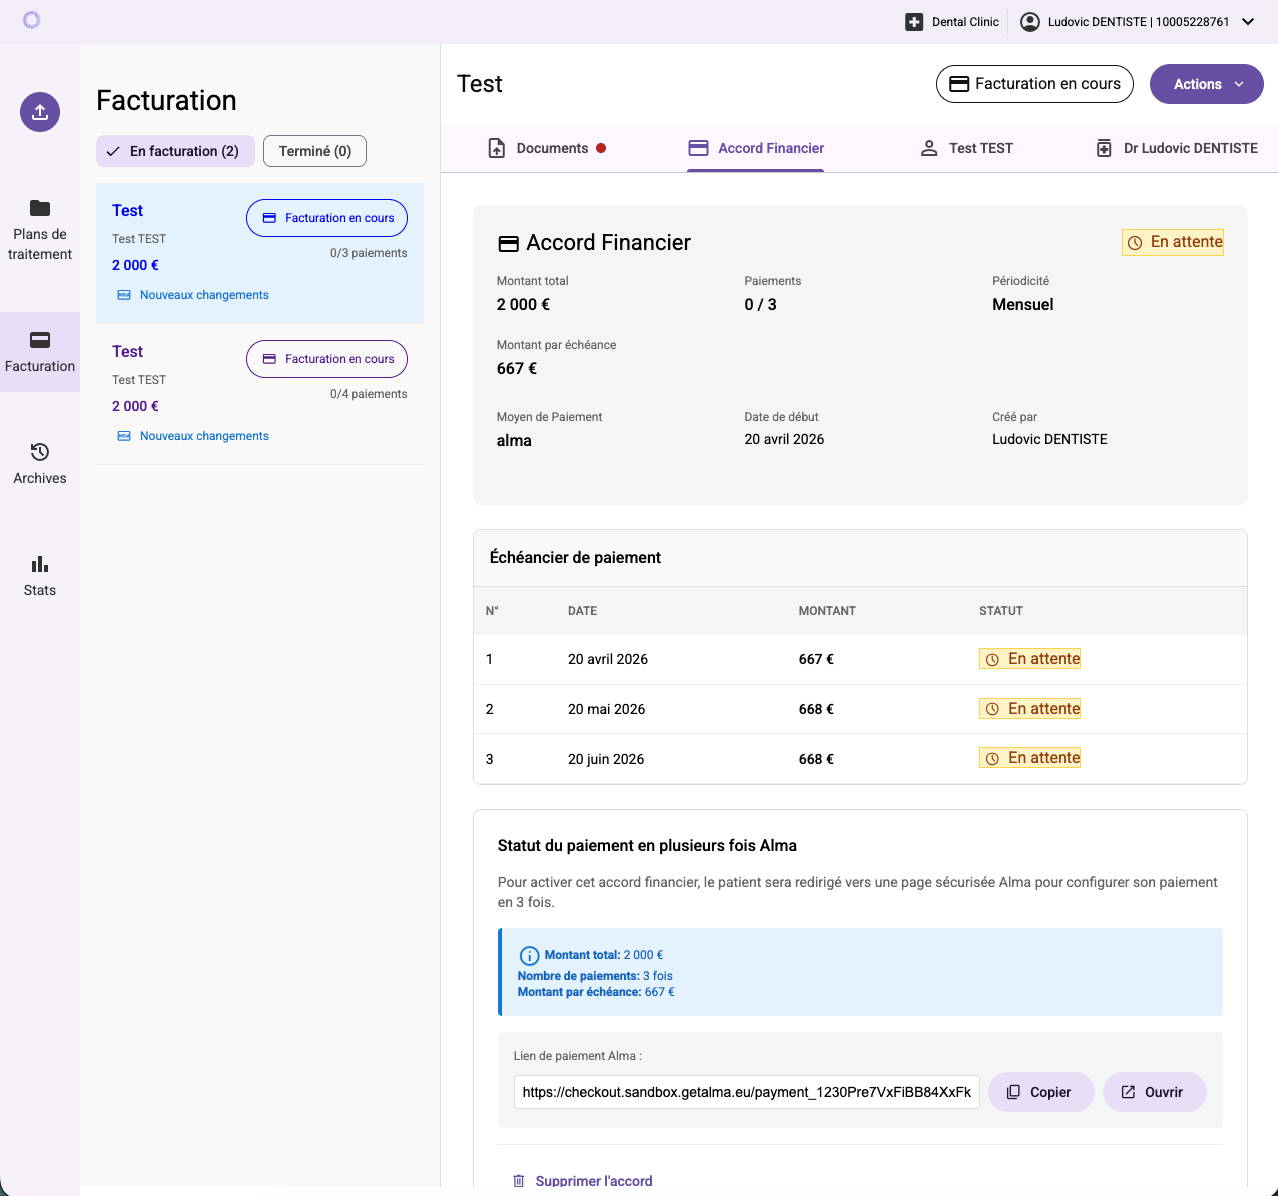Click the purple upload icon button
The image size is (1278, 1196).
click(40, 112)
